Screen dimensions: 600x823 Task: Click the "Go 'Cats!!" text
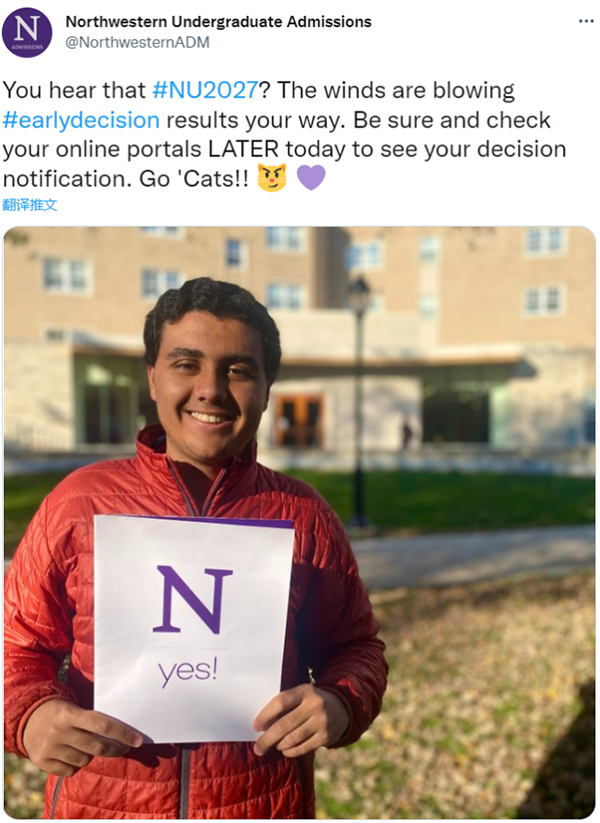194,179
